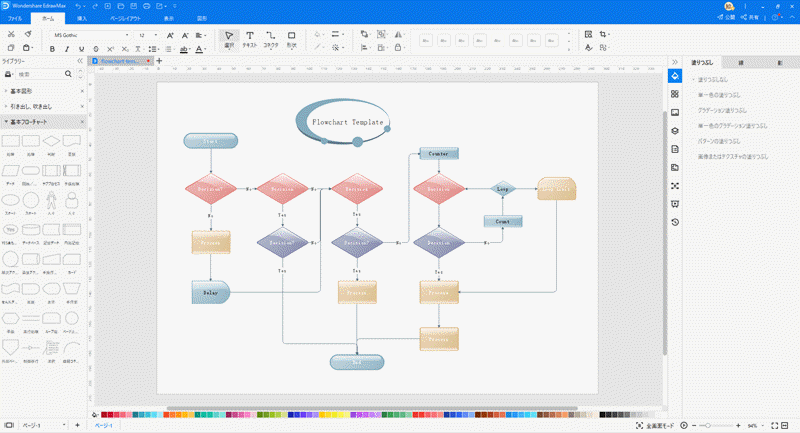This screenshot has width=800, height=433.
Task: Select the pointer 選択 tool
Action: [x=229, y=39]
